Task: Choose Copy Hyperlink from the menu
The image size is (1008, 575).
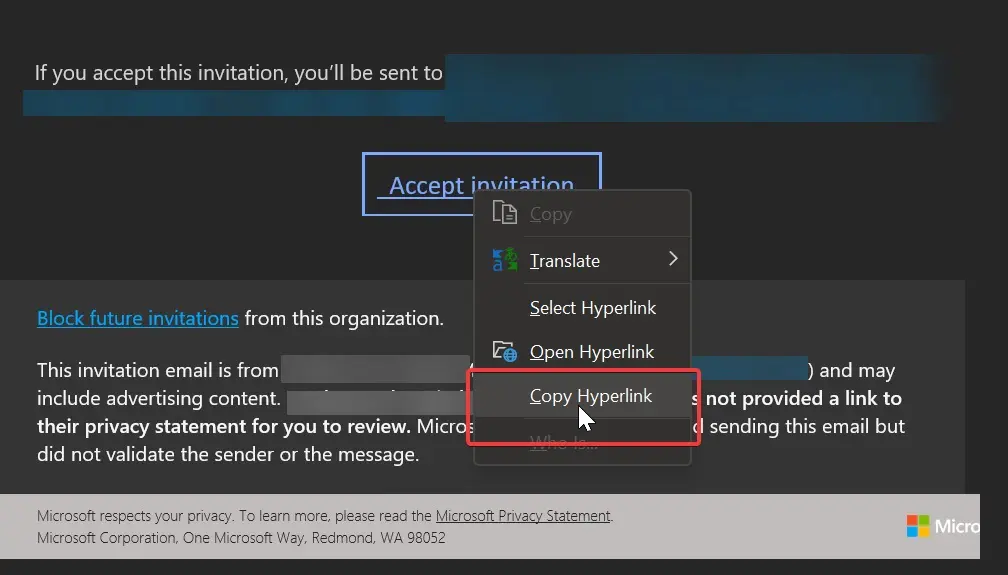Action: 582,396
